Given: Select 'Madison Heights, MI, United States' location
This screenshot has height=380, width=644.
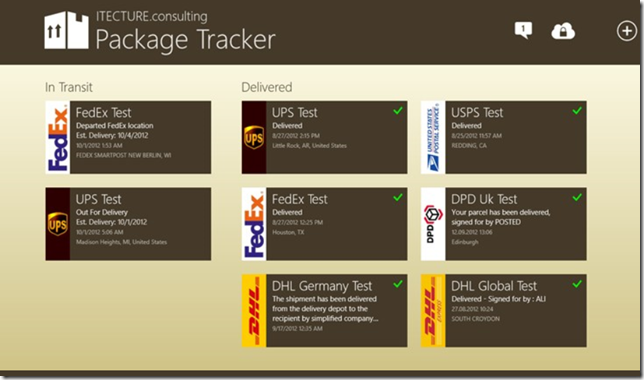Looking at the screenshot, I should coord(122,242).
